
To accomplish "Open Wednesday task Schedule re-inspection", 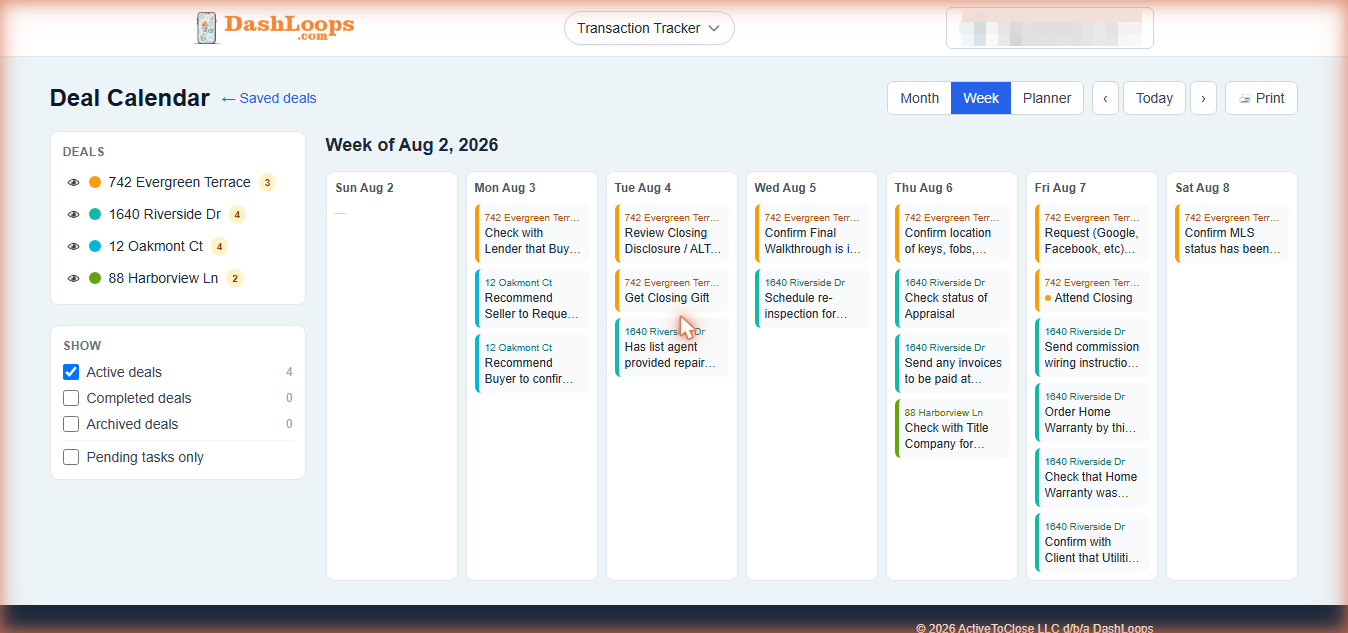I will [x=812, y=298].
